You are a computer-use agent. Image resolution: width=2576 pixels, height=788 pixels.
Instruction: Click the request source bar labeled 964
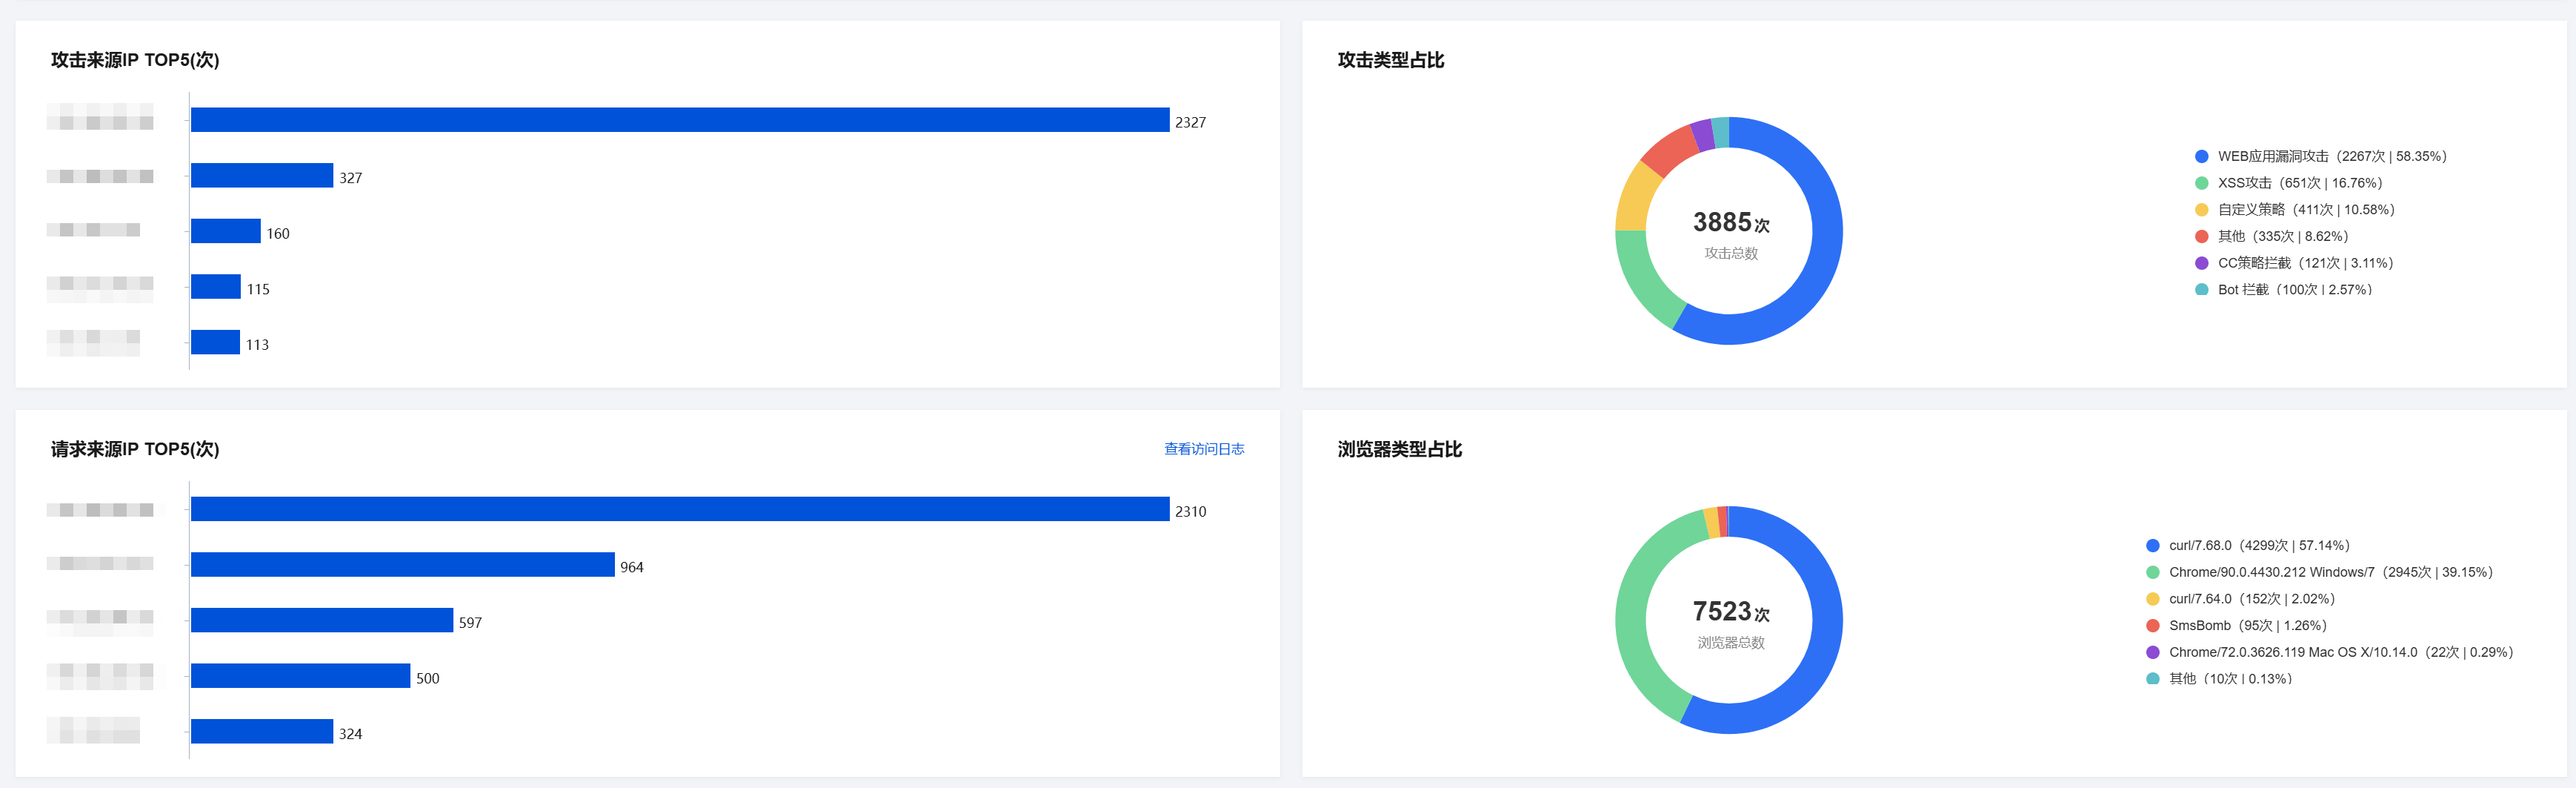click(403, 565)
